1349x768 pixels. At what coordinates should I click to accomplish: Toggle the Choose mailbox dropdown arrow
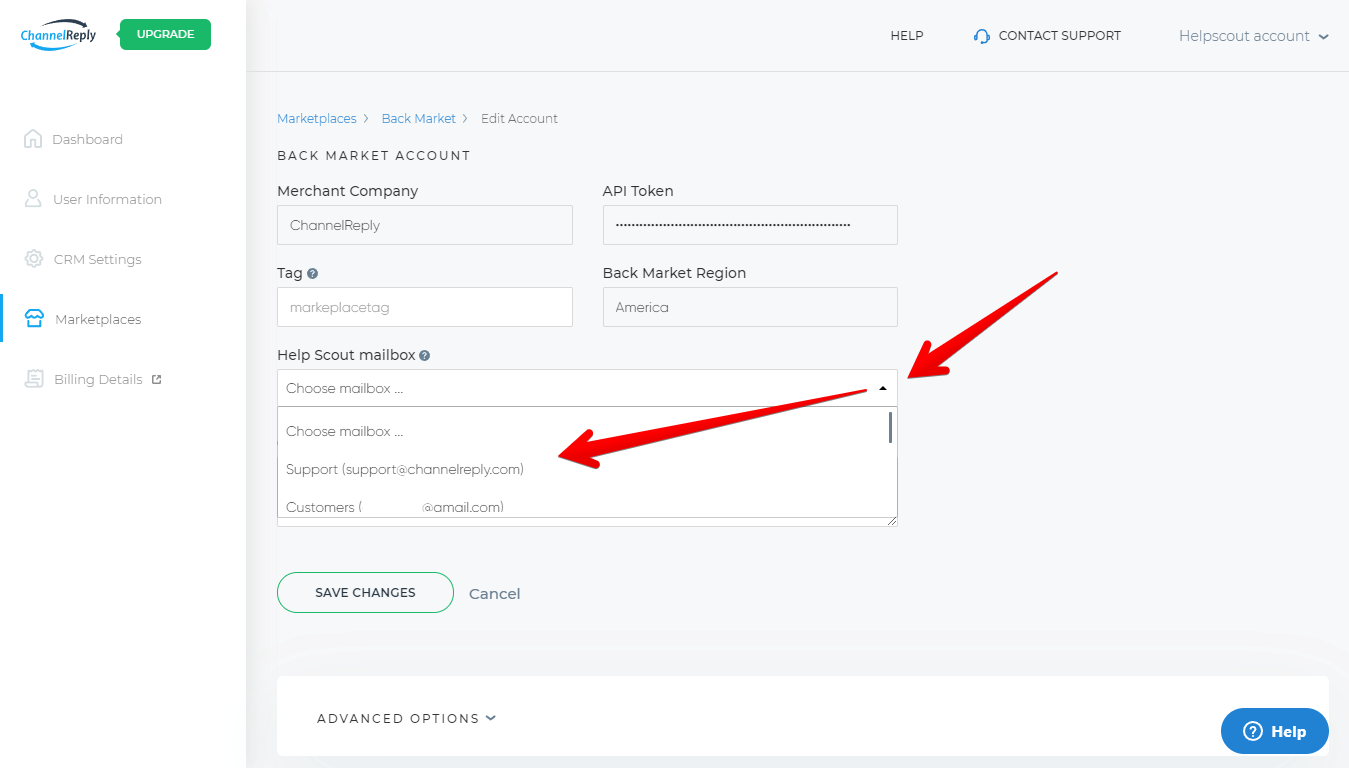pyautogui.click(x=882, y=388)
